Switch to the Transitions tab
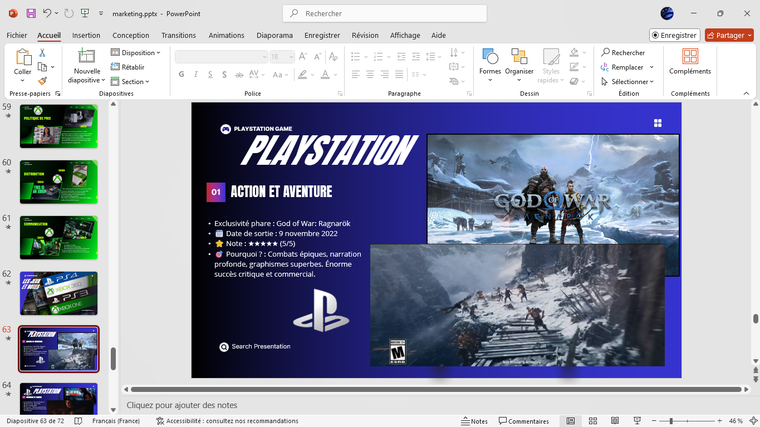 pos(178,35)
